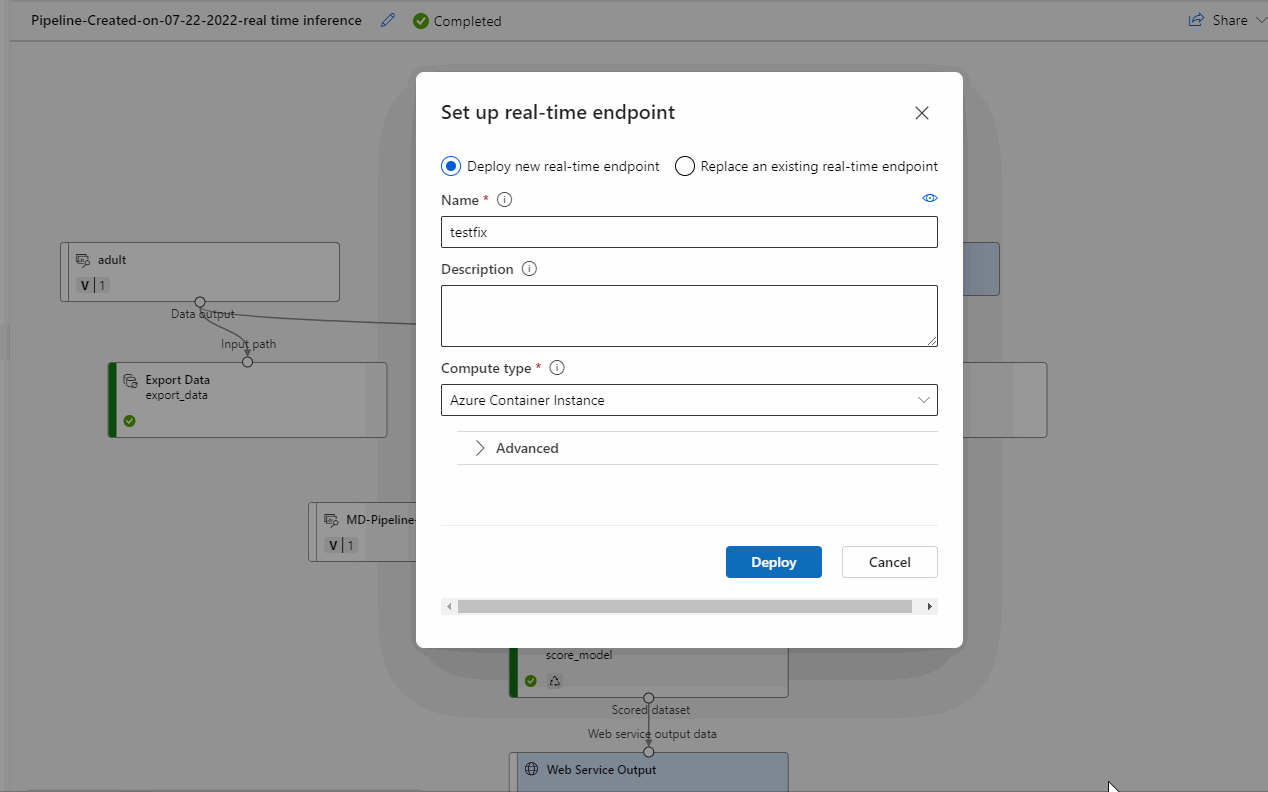Expand the Advanced section
Screen dimensions: 1268x792
tap(480, 447)
